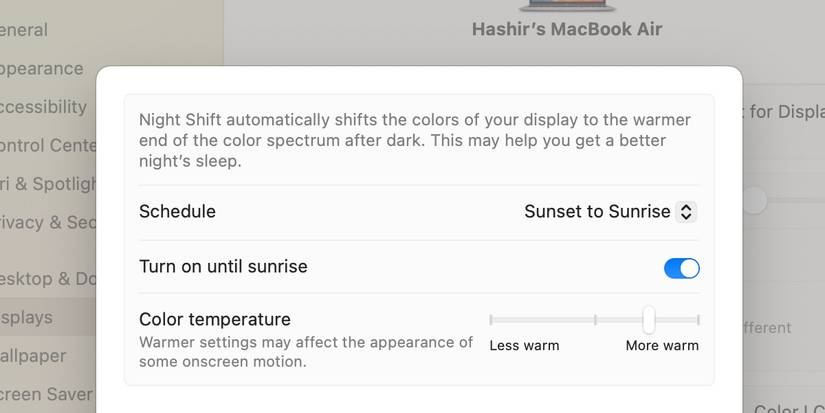Click the More warm end of slider
The width and height of the screenshot is (825, 413).
coord(697,320)
